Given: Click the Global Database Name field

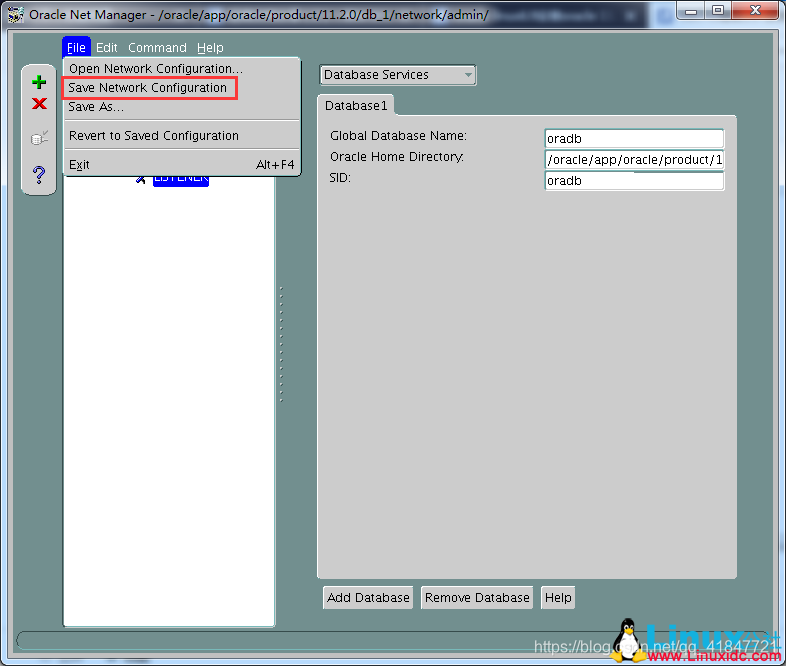Looking at the screenshot, I should 634,138.
